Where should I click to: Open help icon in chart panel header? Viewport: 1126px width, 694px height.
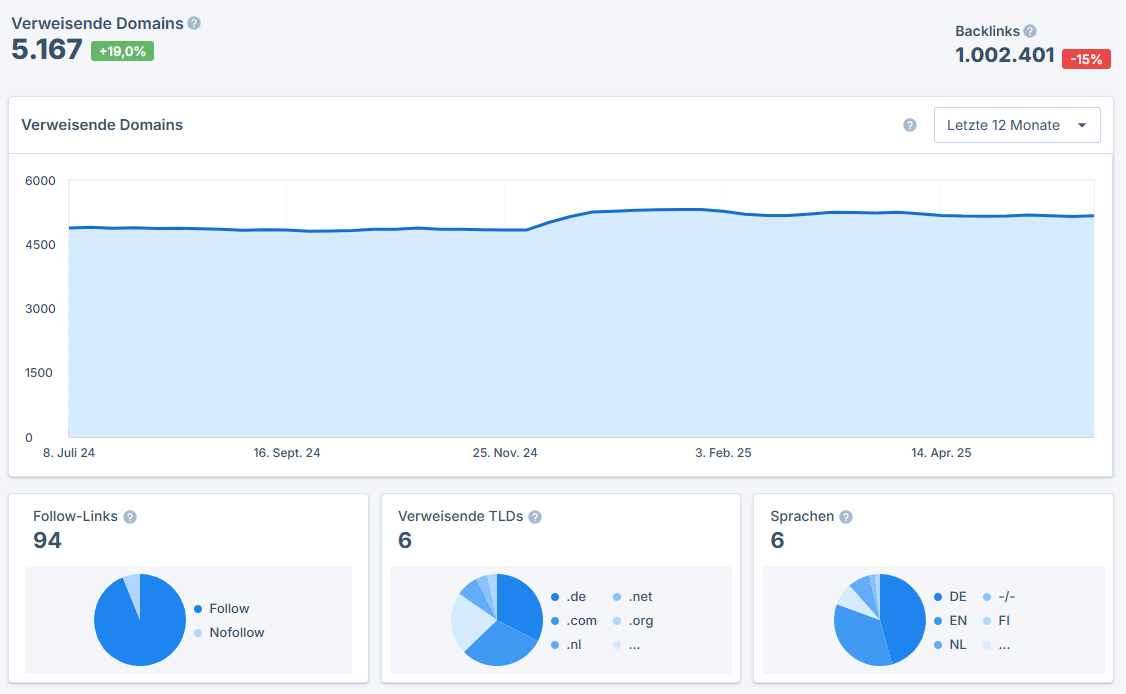tap(910, 125)
